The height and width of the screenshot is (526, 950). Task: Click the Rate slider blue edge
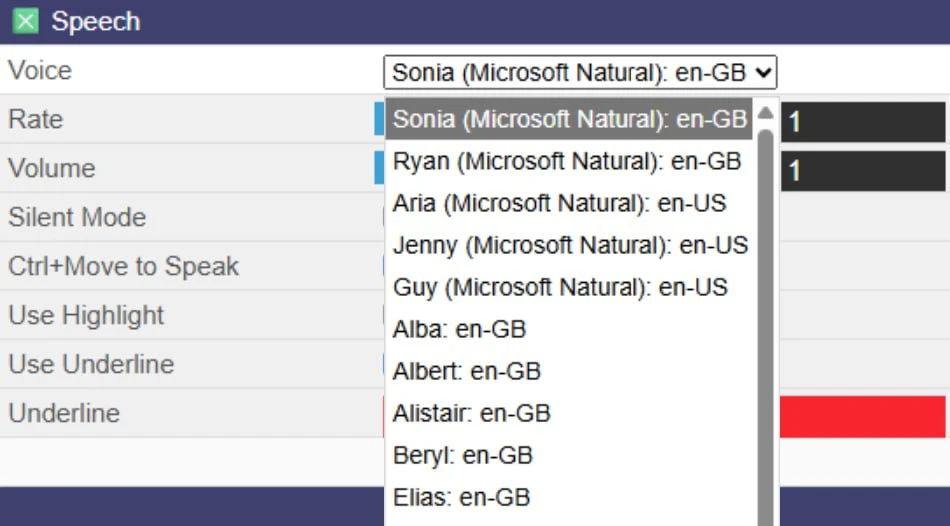click(379, 118)
